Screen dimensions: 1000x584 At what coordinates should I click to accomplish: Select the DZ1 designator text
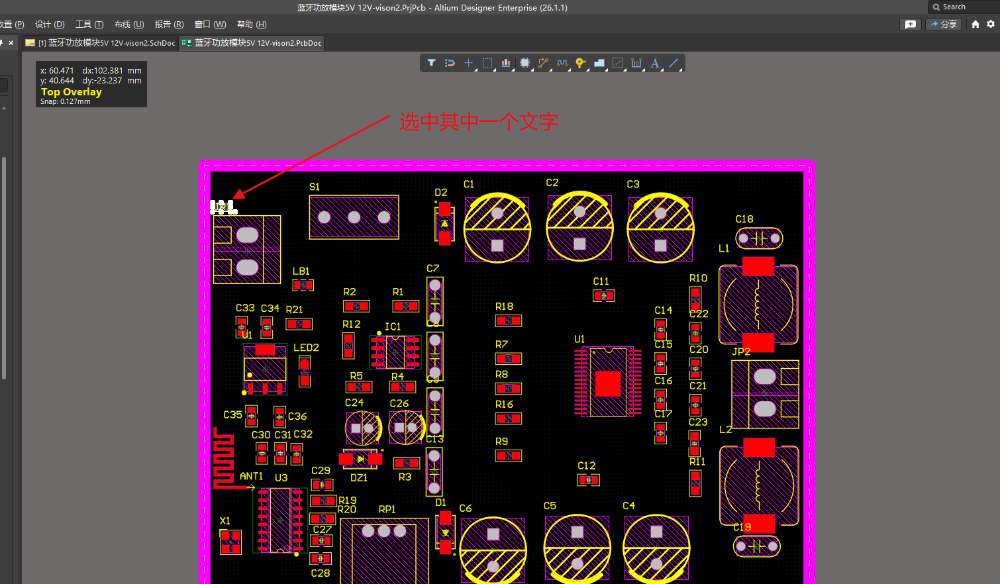click(359, 478)
